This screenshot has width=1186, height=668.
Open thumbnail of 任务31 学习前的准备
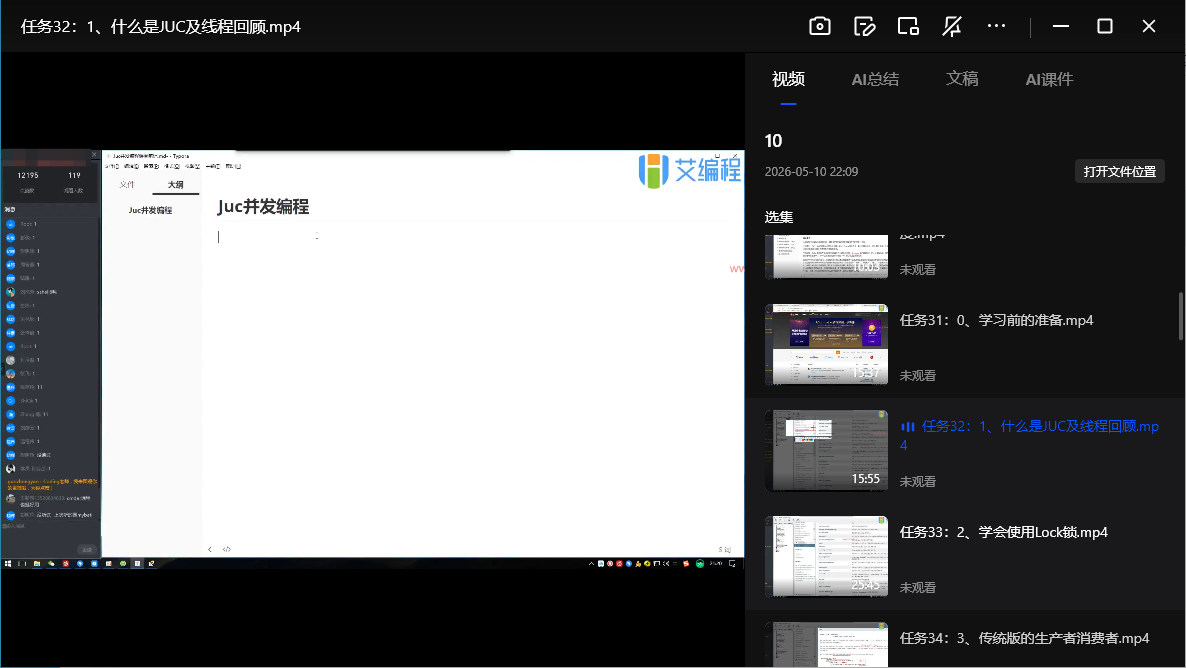click(826, 344)
